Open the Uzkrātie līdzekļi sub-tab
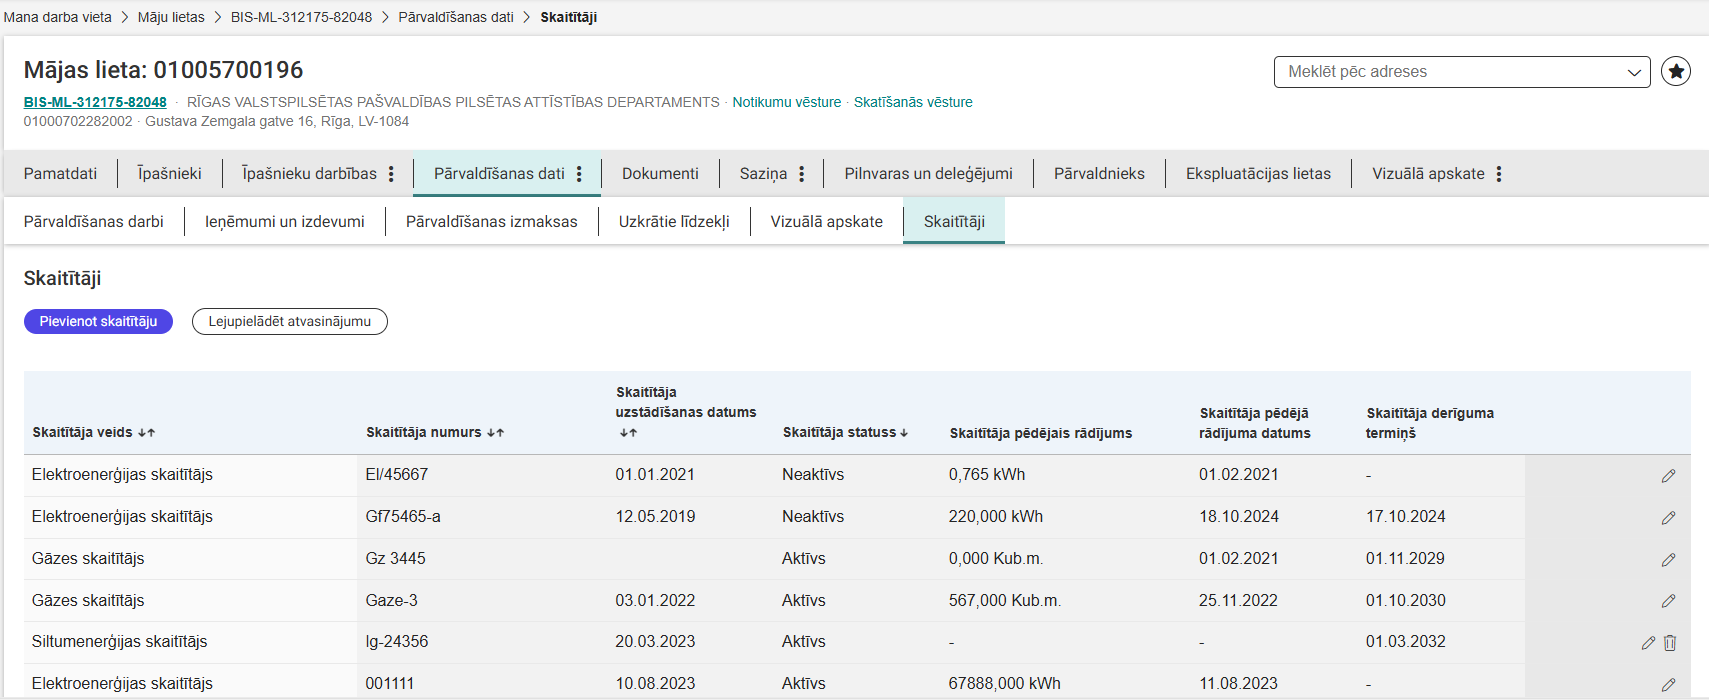This screenshot has width=1709, height=700. pos(674,222)
